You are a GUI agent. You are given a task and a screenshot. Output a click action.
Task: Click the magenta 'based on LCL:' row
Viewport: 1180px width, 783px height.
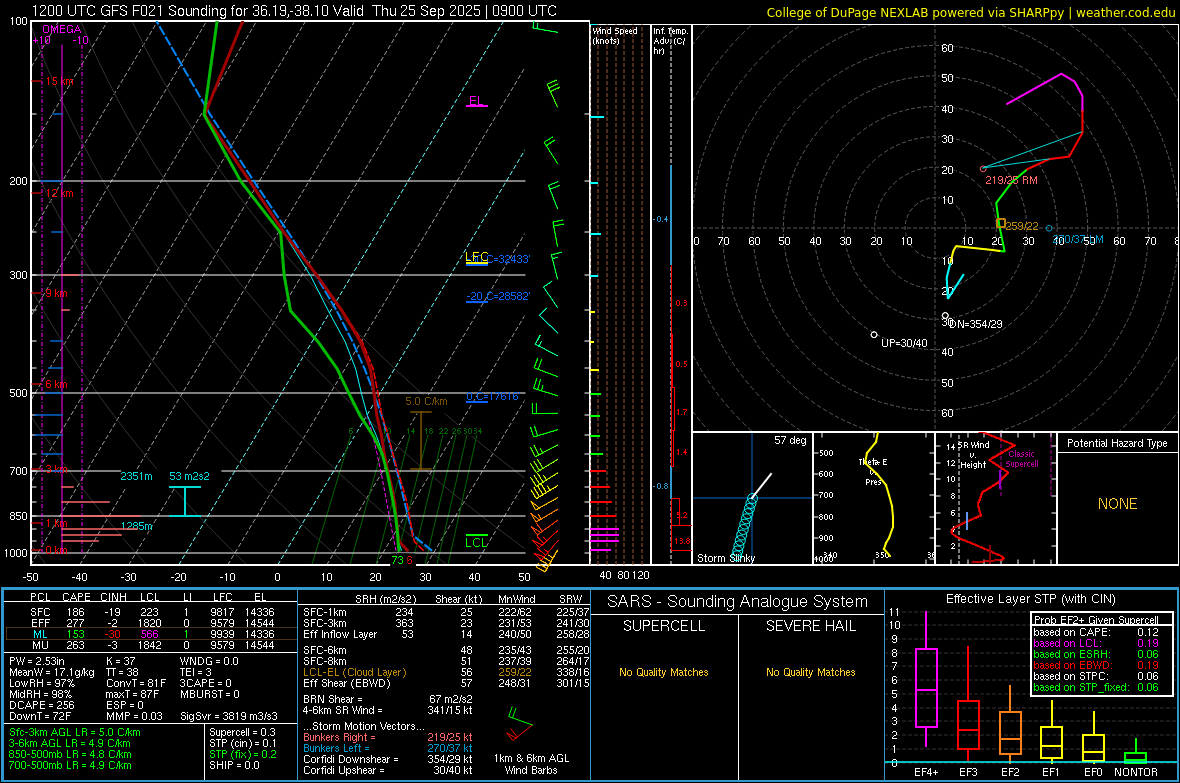click(x=1096, y=643)
